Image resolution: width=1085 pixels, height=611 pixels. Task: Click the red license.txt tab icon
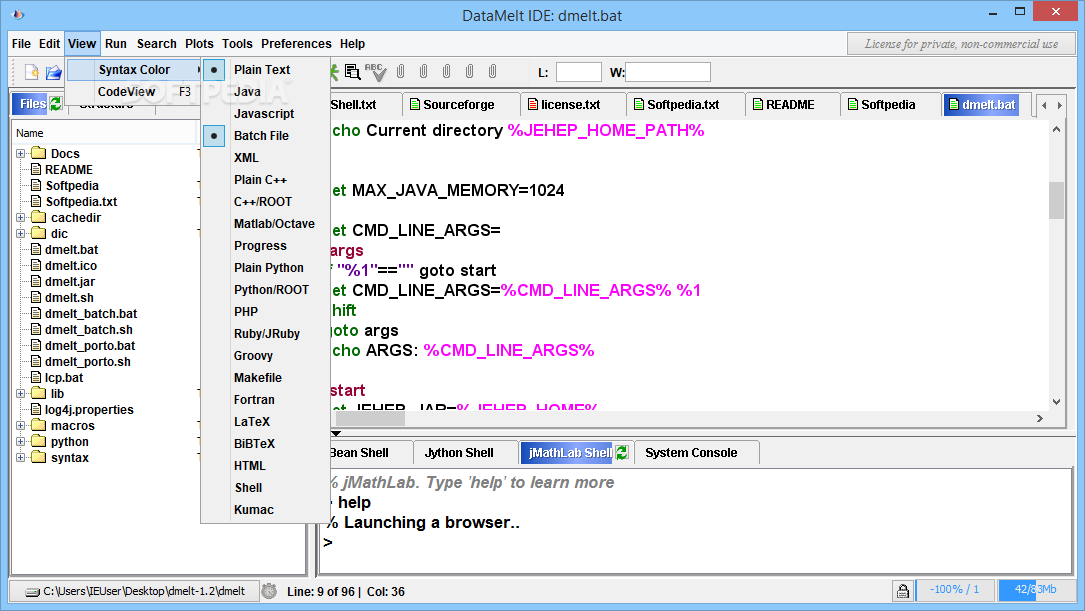[533, 104]
